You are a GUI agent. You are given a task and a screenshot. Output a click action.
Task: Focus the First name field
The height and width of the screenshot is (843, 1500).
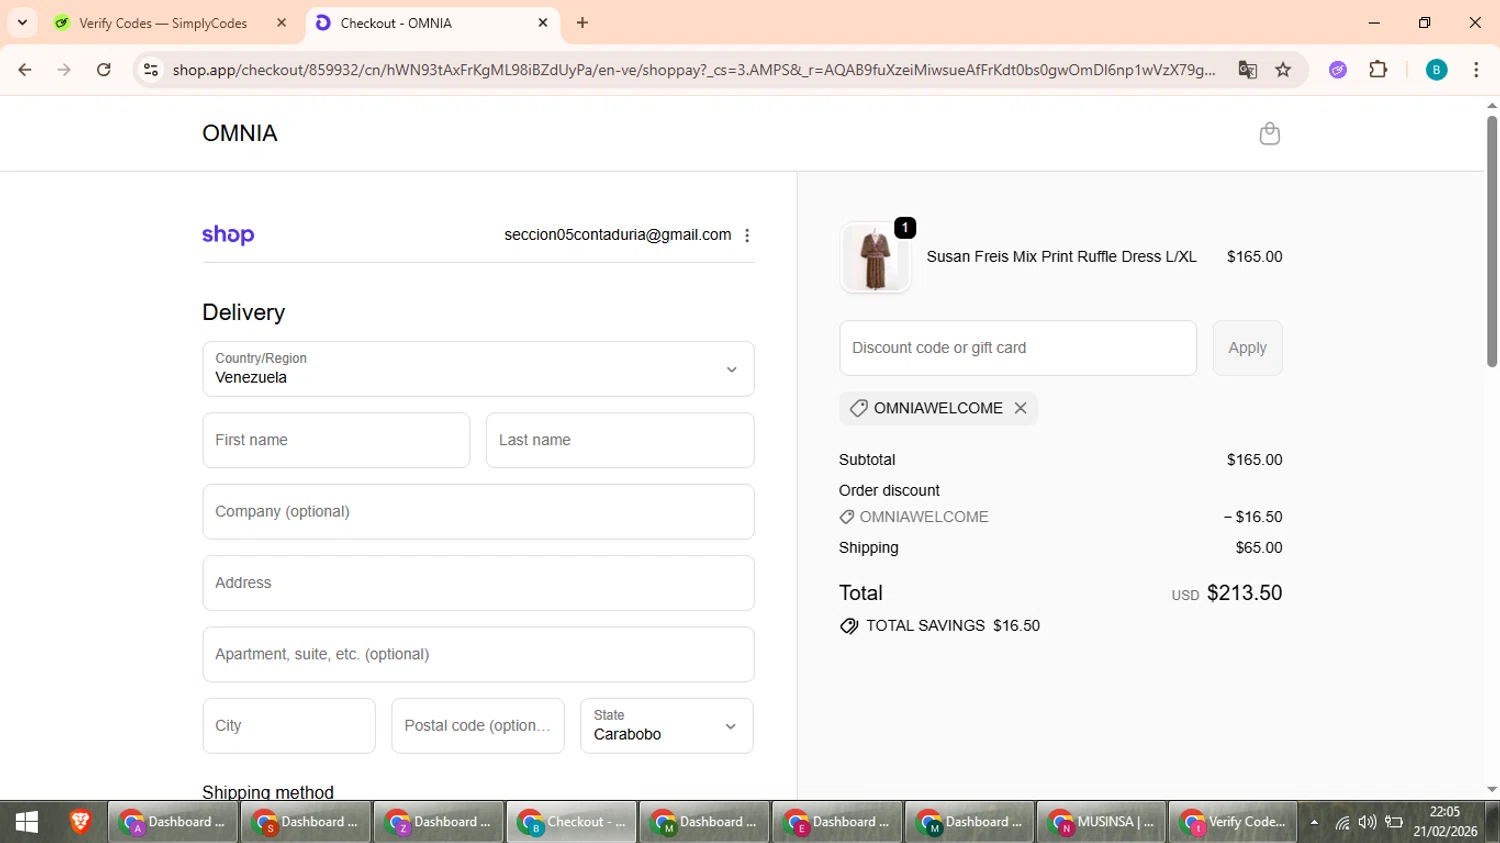(336, 440)
